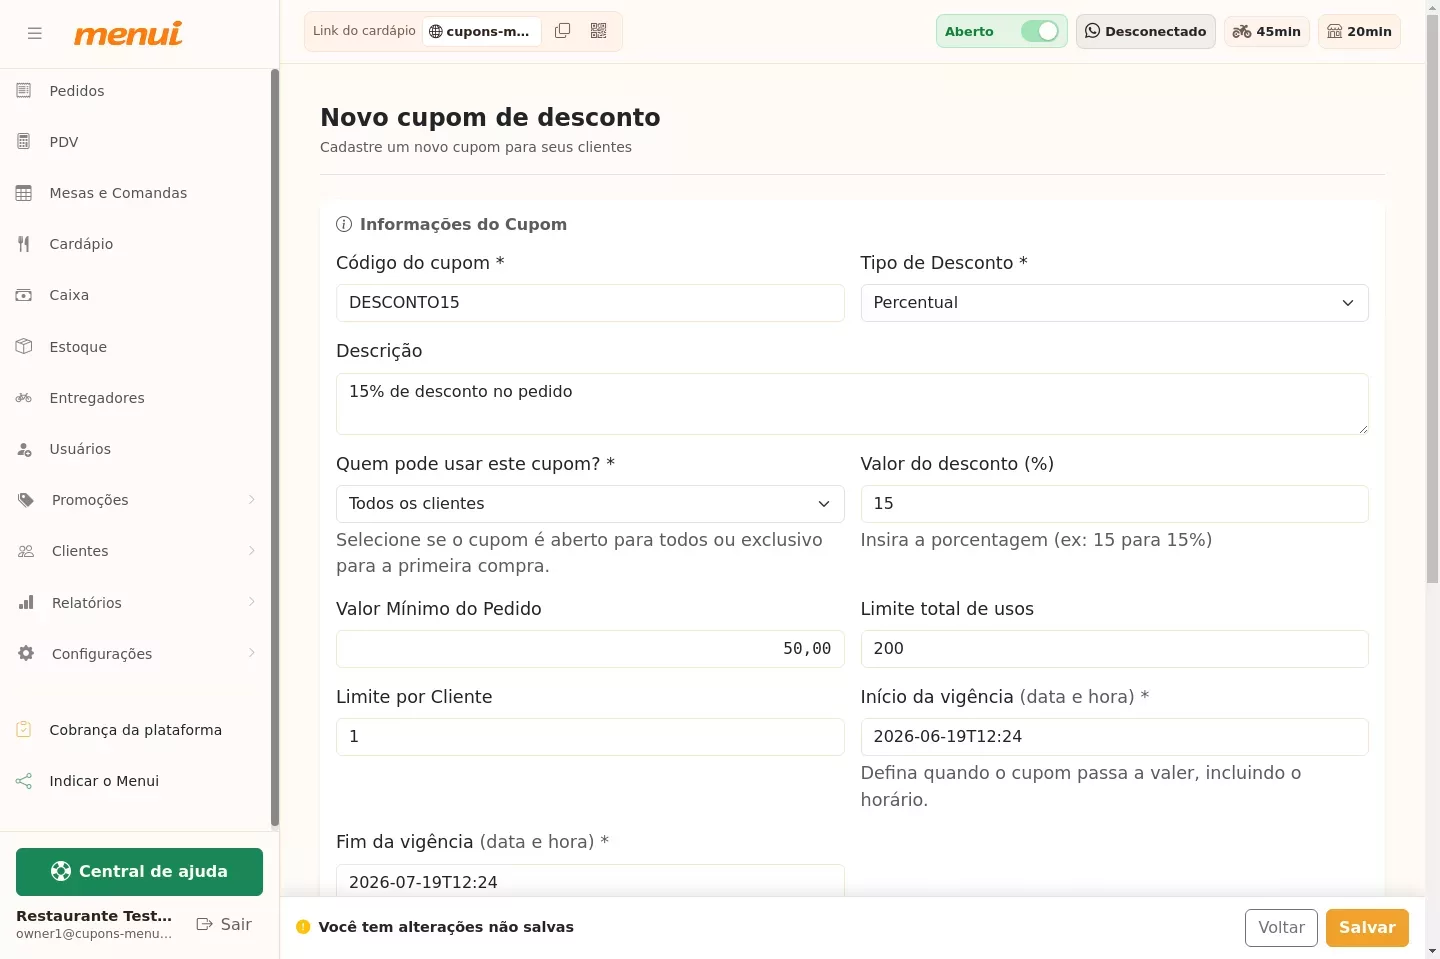
Task: Click the Valor do desconto (%) field
Action: (x=1114, y=504)
